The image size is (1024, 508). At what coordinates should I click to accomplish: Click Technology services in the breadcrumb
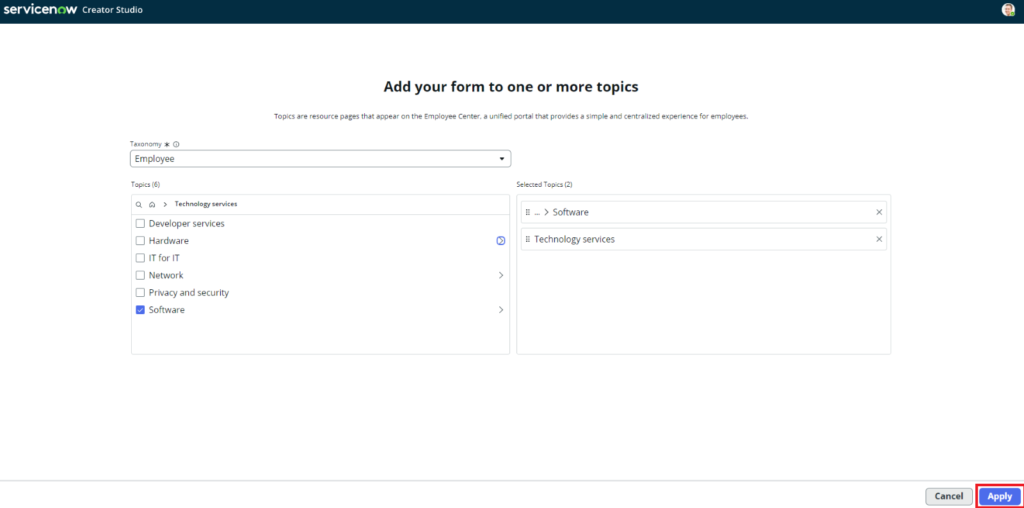coord(206,204)
